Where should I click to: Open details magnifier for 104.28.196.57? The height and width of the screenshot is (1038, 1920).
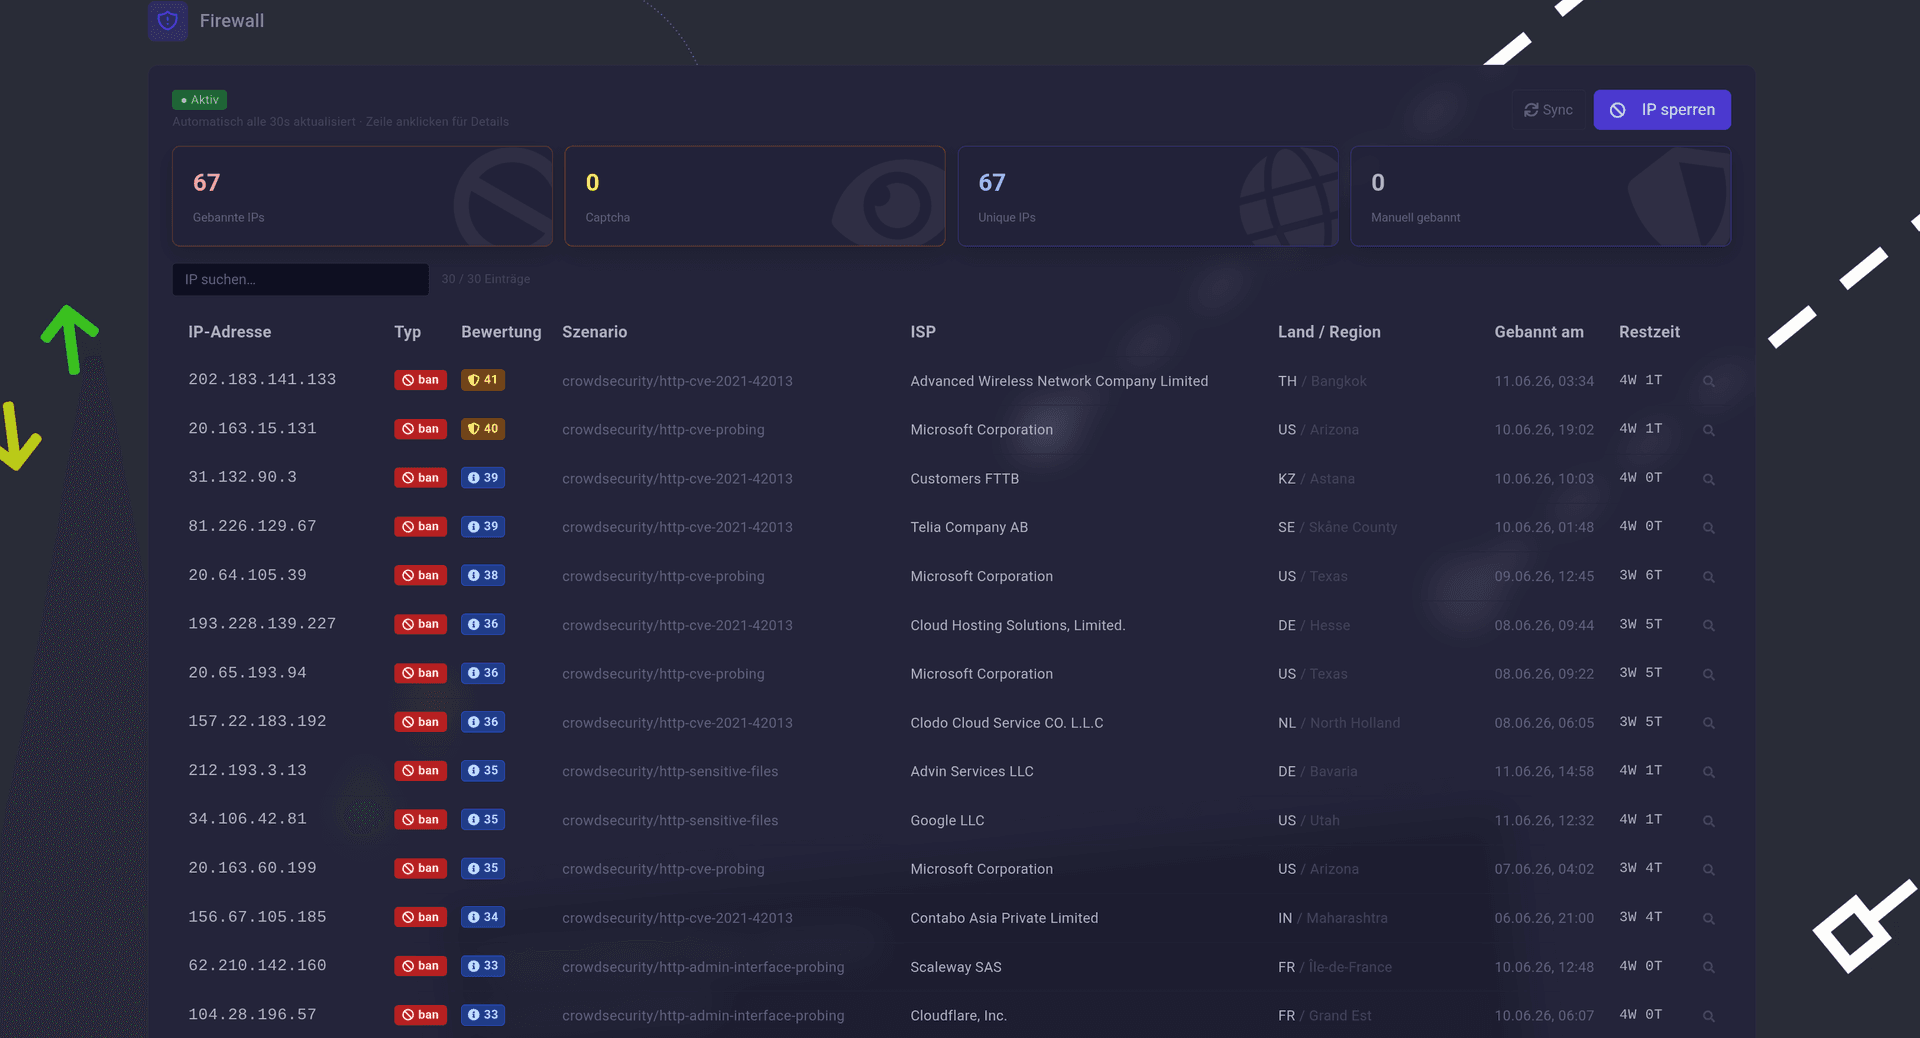[1709, 1015]
